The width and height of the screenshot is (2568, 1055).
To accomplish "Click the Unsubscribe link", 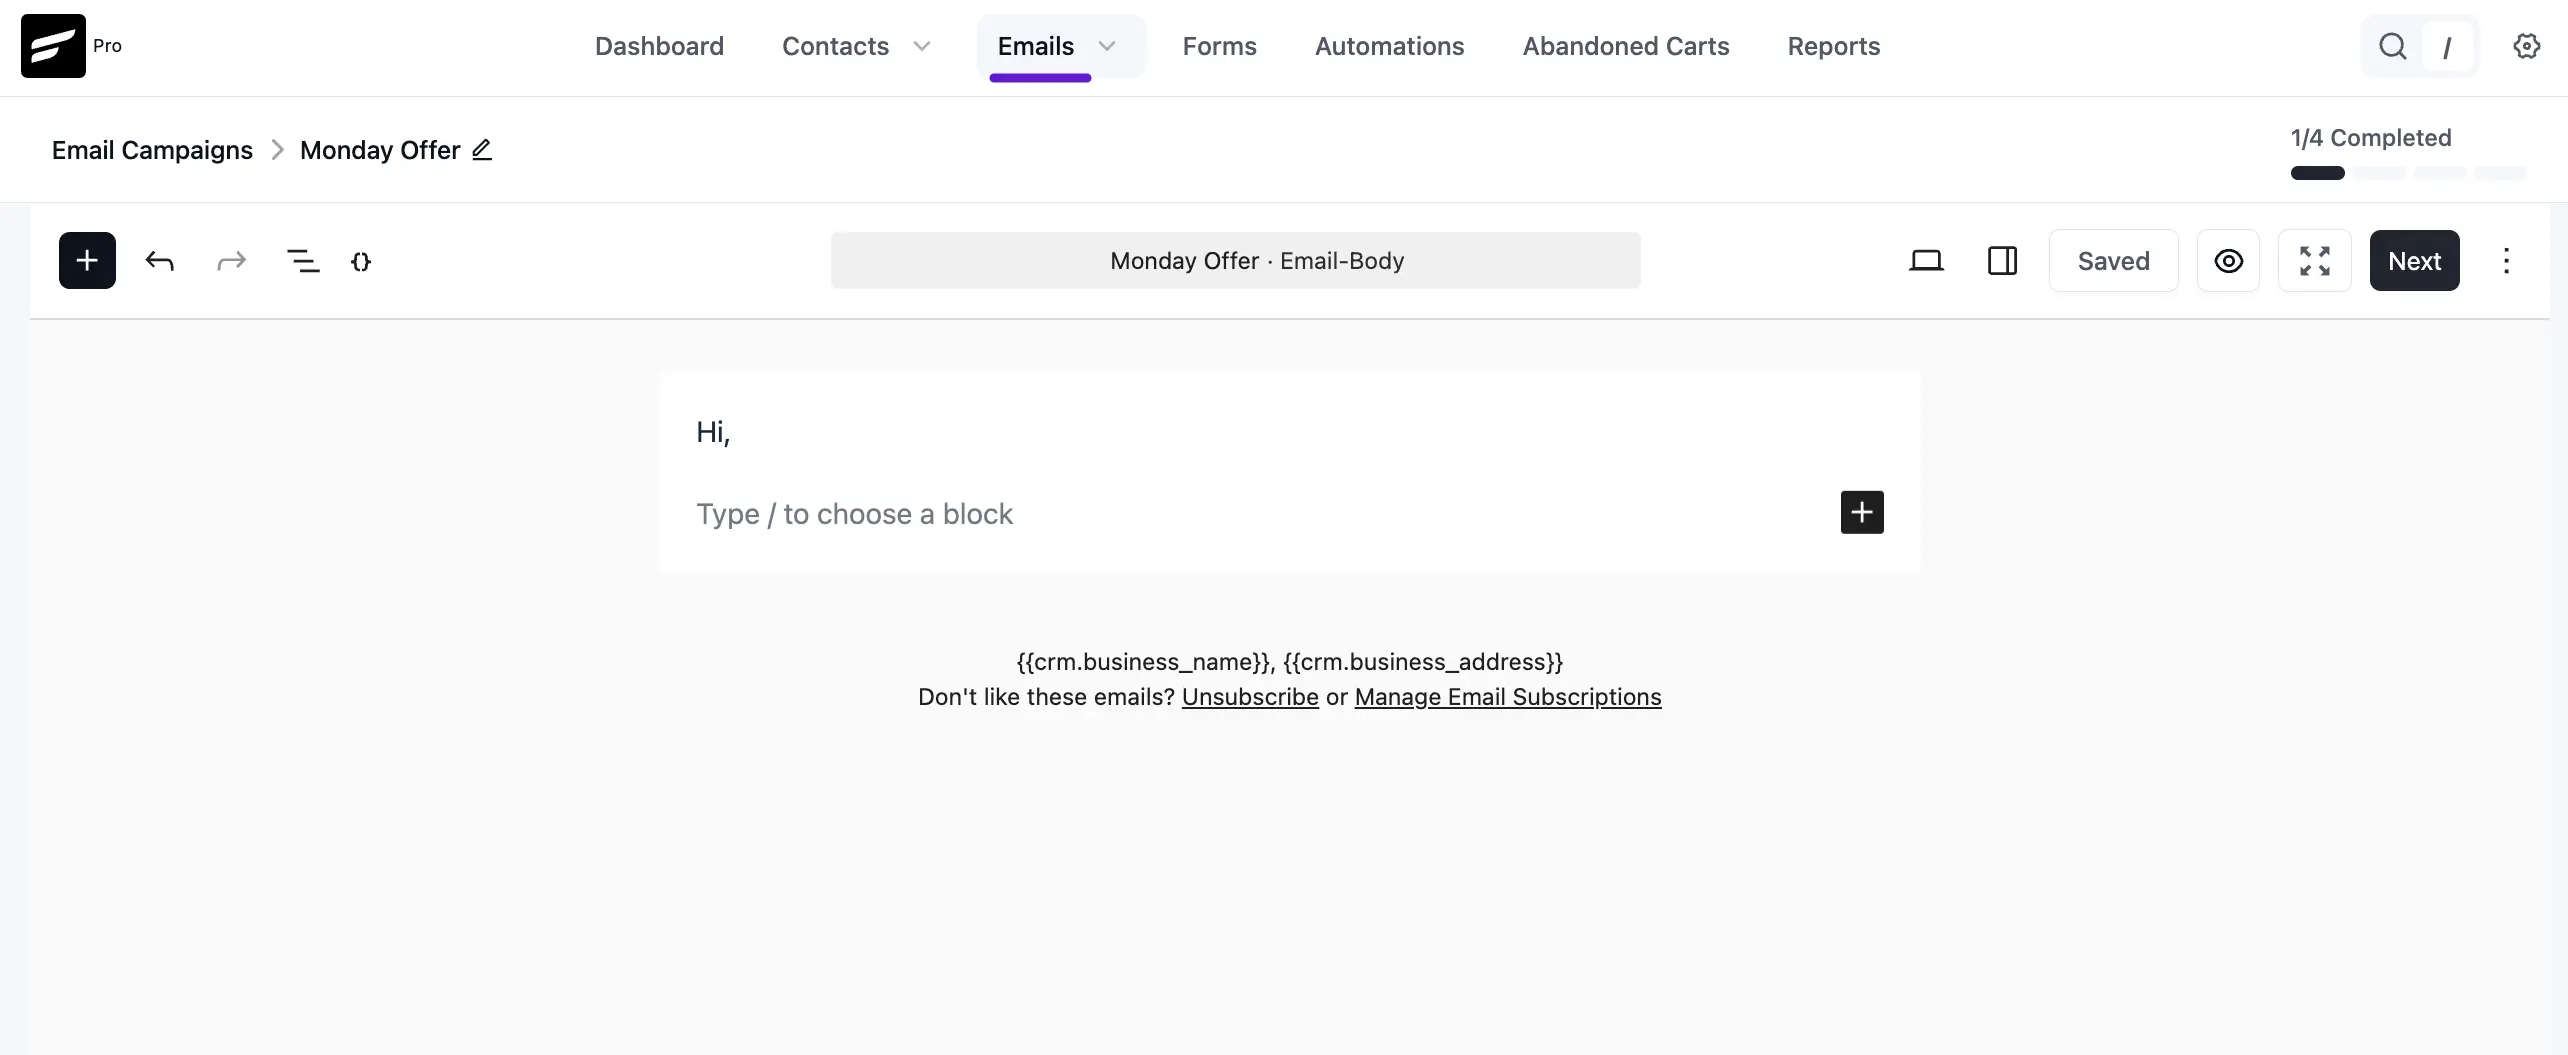I will click(x=1250, y=697).
